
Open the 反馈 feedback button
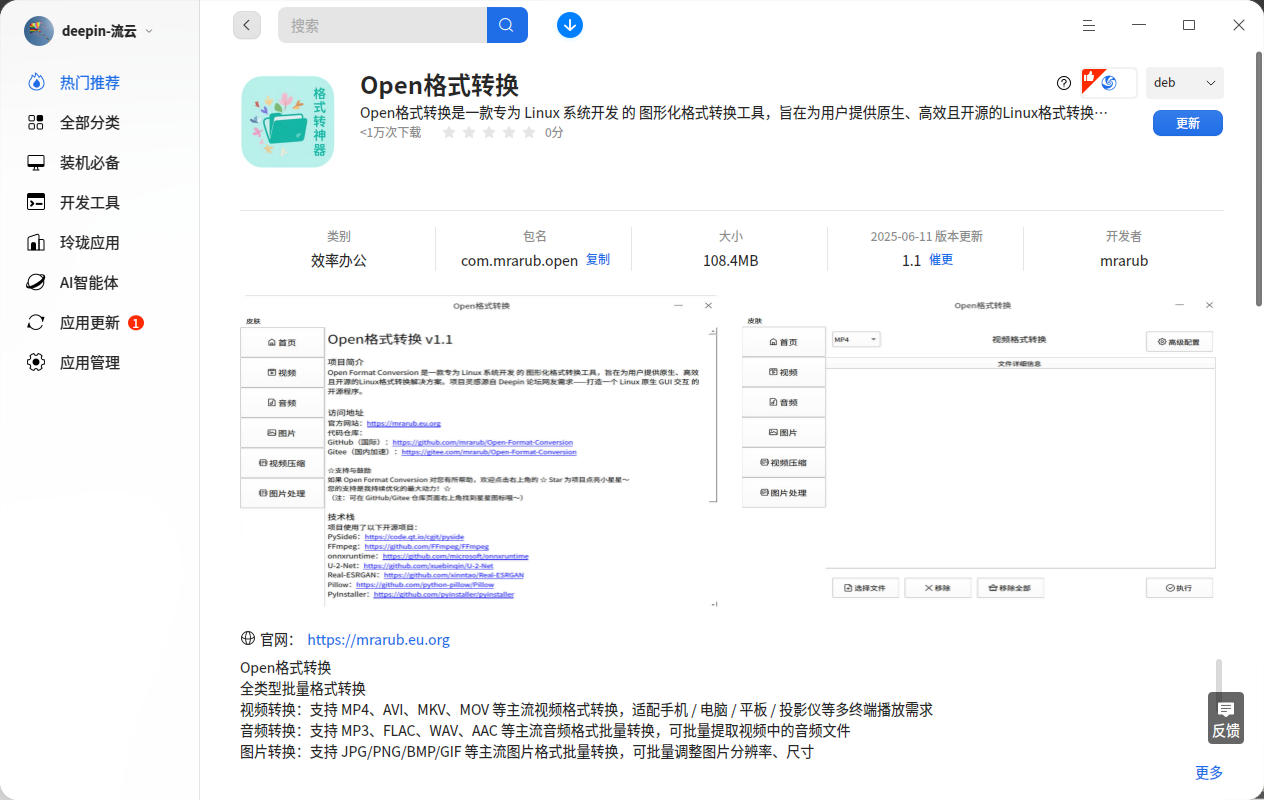(1226, 718)
